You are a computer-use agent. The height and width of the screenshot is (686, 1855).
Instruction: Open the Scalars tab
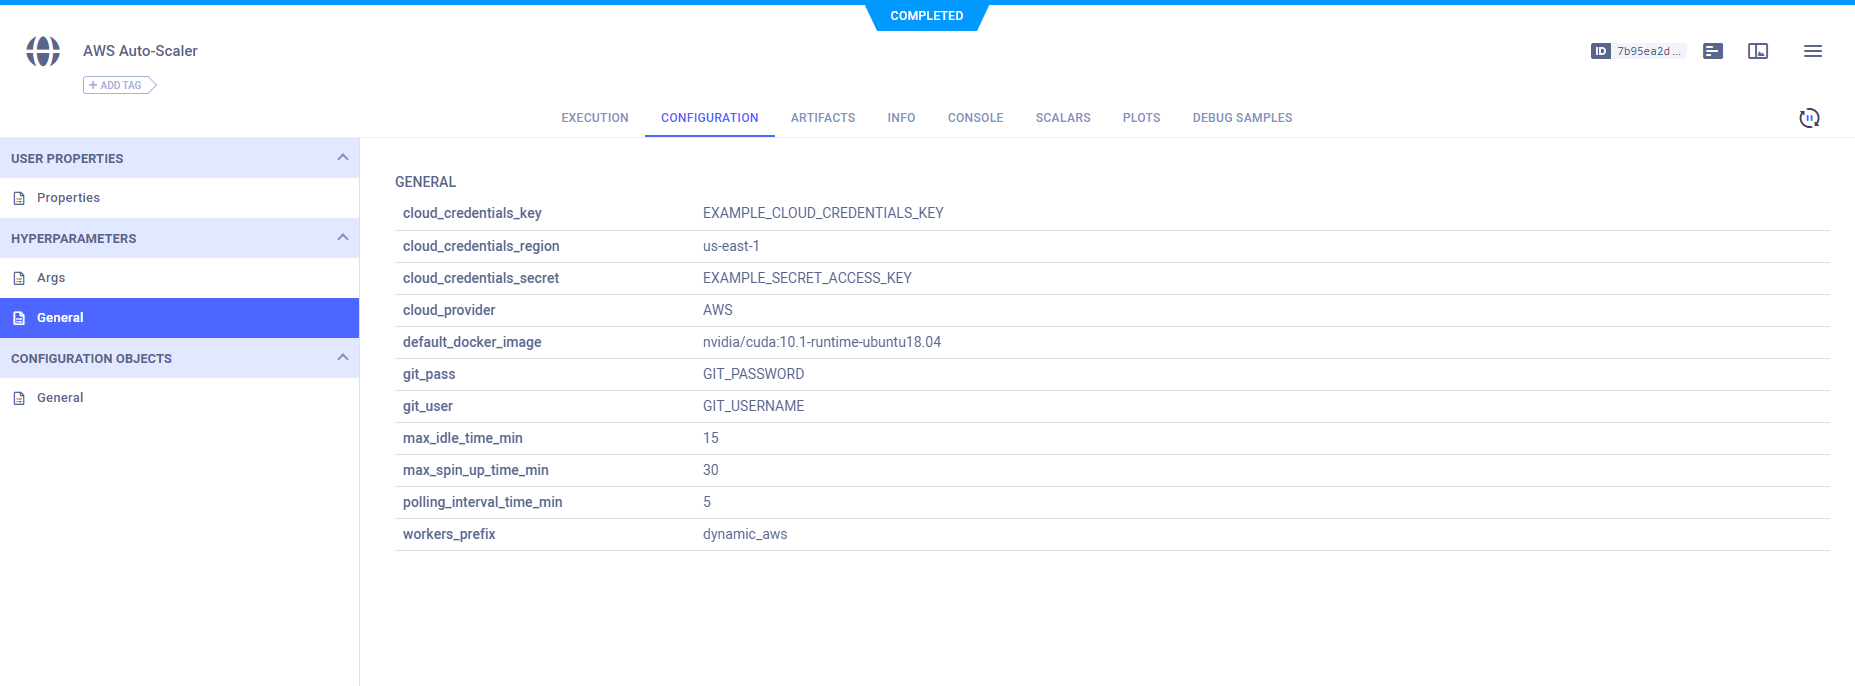click(x=1062, y=118)
